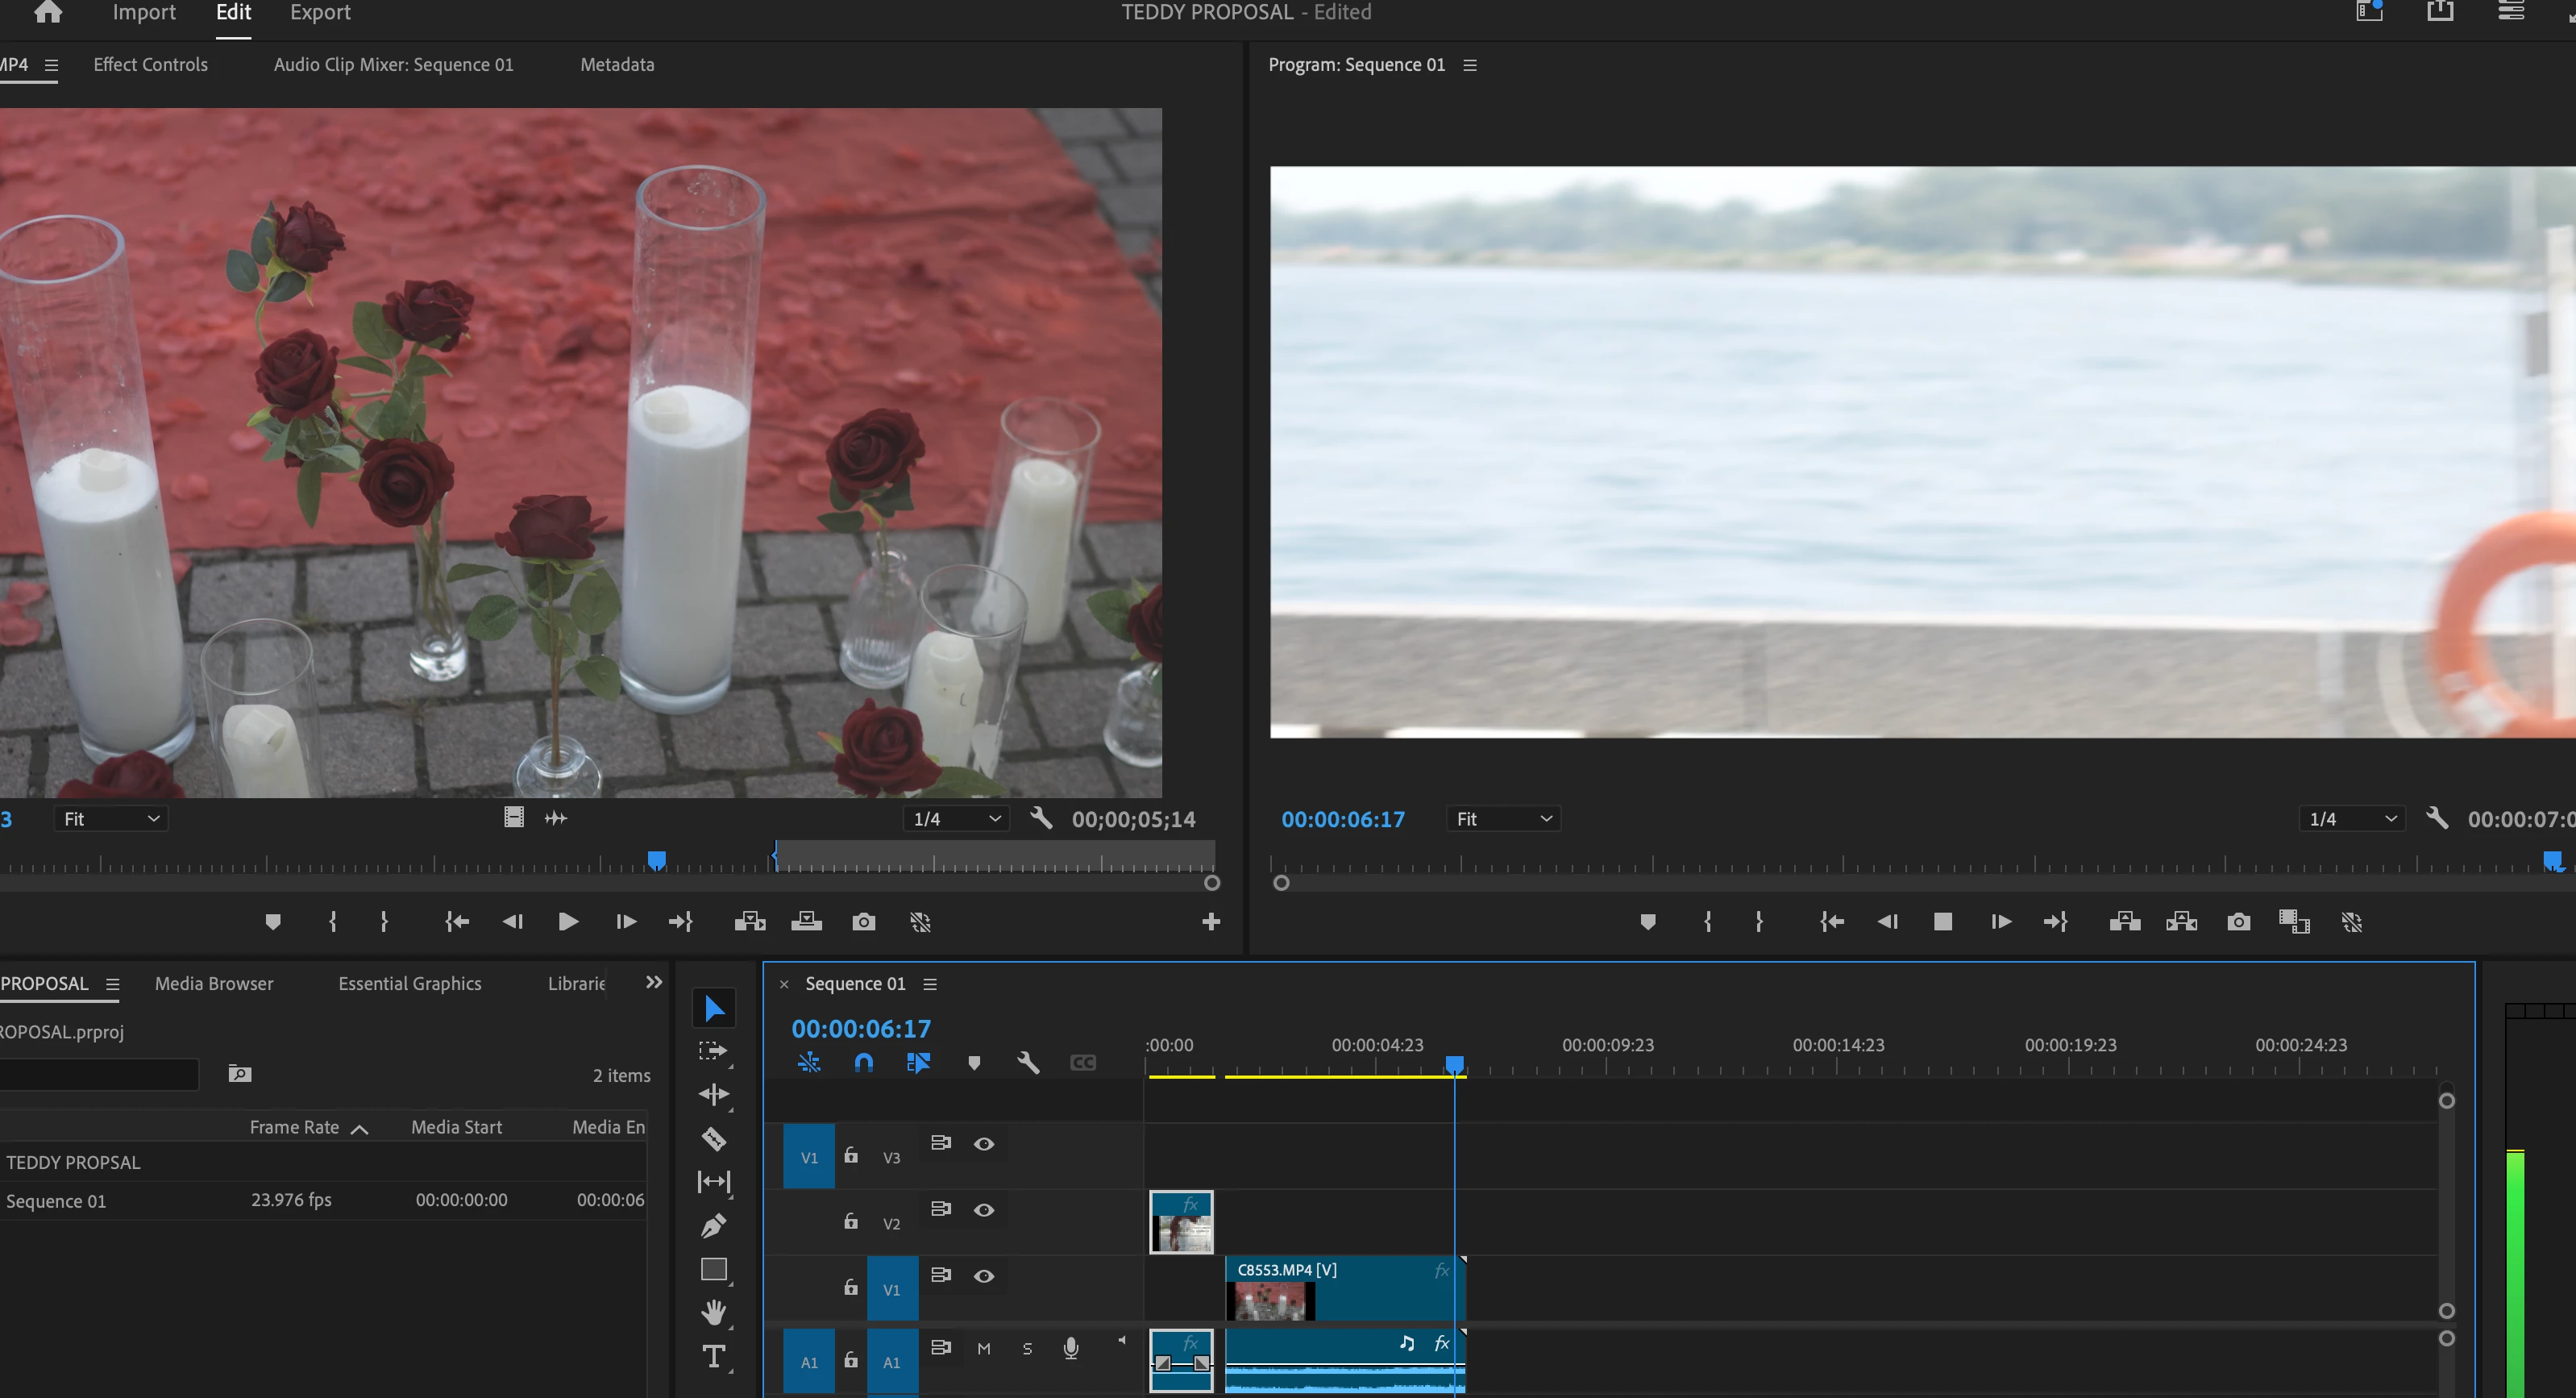Open the Export workspace tab
2576x1398 pixels.
click(x=320, y=13)
